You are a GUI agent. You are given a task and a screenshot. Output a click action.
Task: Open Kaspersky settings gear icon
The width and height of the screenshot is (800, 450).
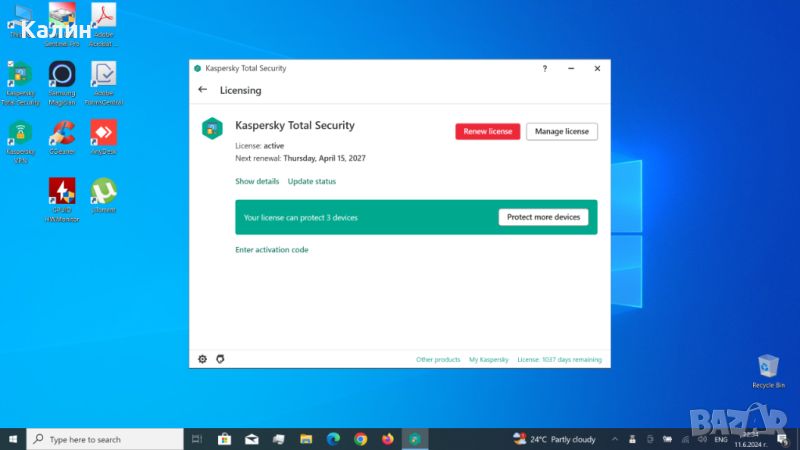click(203, 359)
